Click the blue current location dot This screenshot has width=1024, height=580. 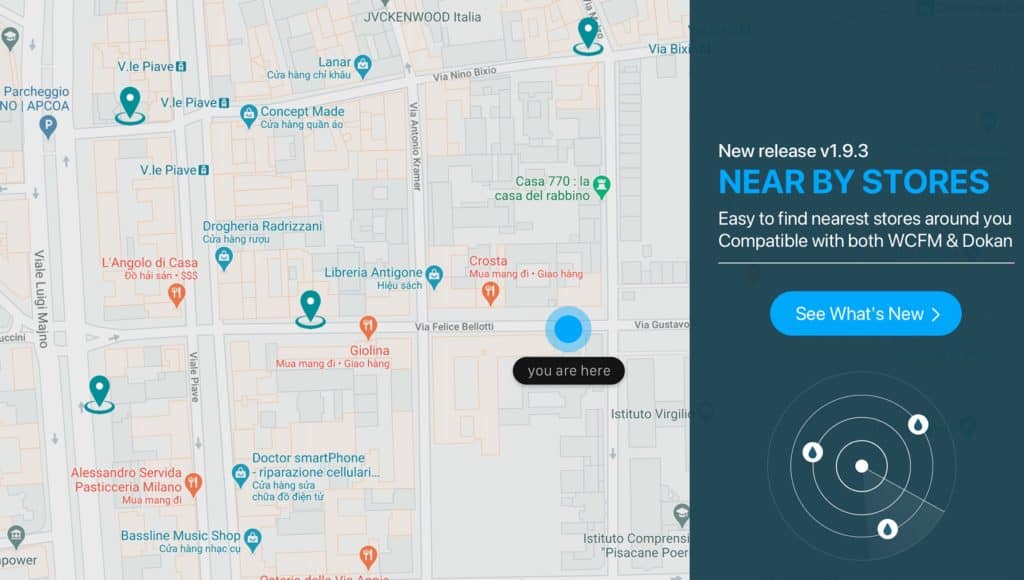[x=568, y=328]
